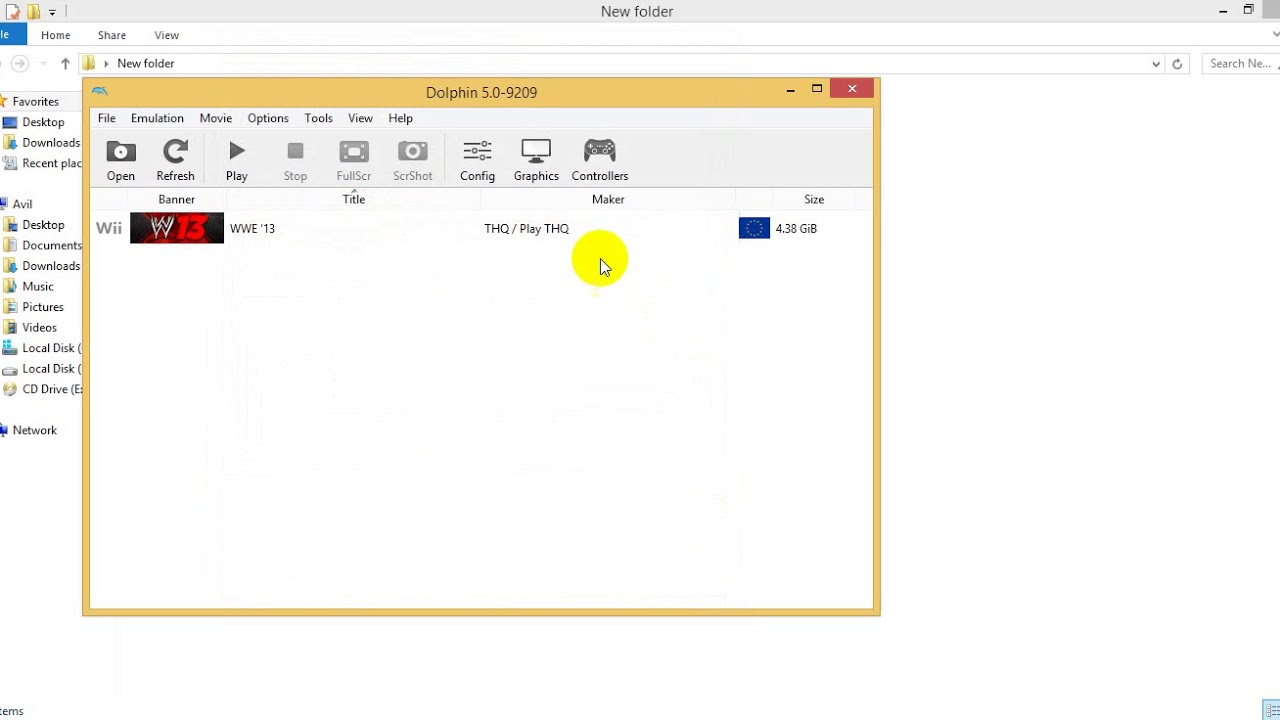Screen dimensions: 1280x720
Task: Sort the game list by Banner column
Action: tap(177, 199)
